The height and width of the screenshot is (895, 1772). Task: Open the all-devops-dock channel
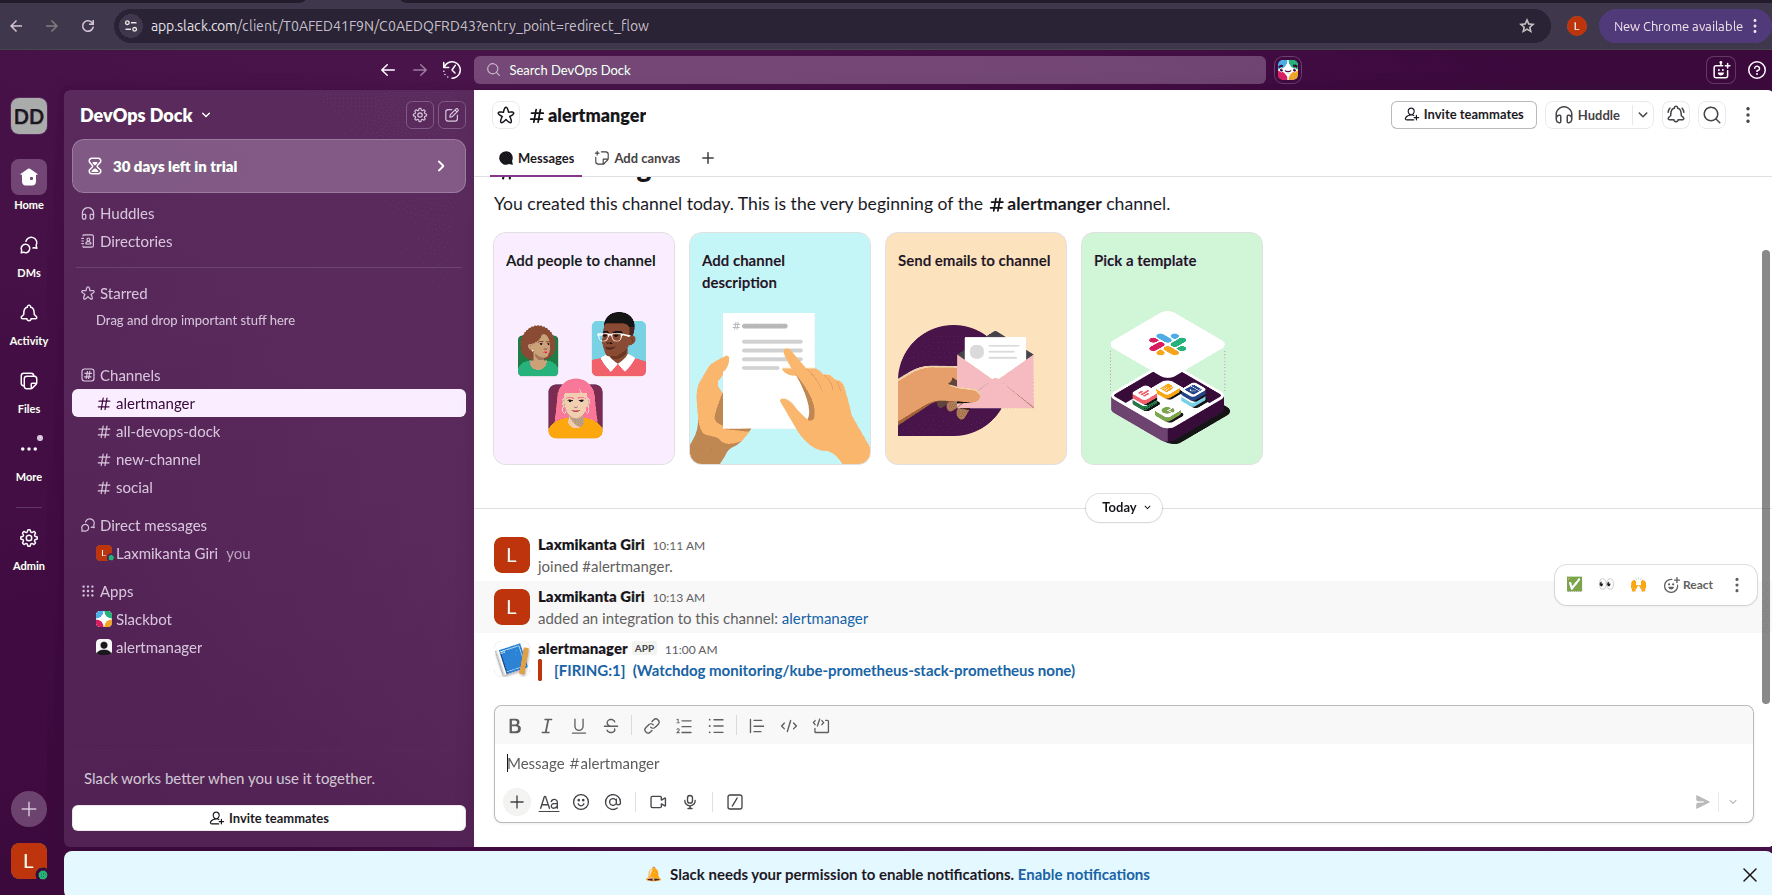269,432
